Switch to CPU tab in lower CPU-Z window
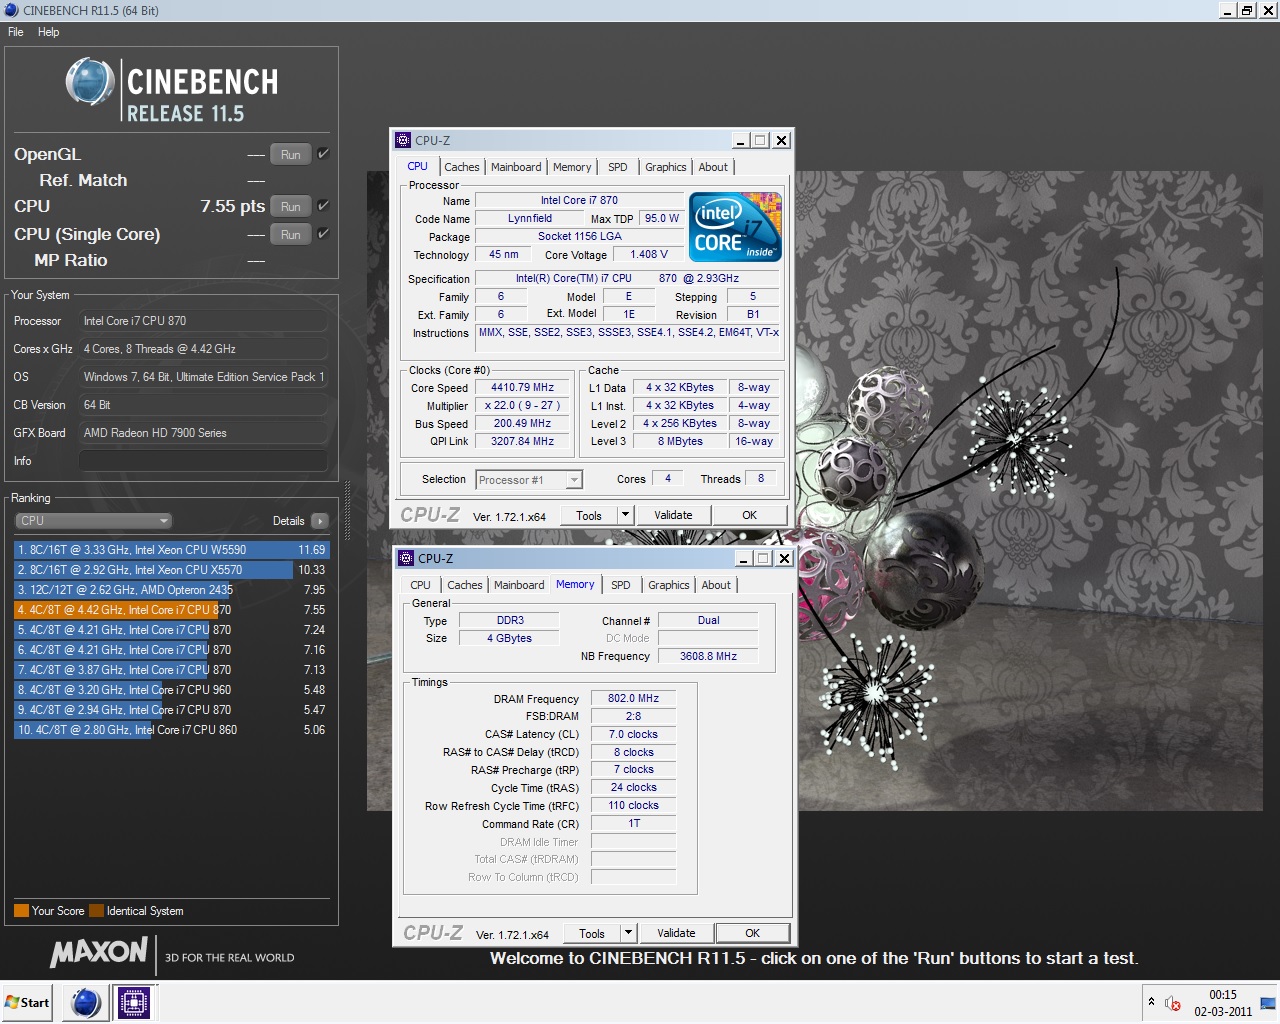The height and width of the screenshot is (1024, 1280). [x=421, y=585]
